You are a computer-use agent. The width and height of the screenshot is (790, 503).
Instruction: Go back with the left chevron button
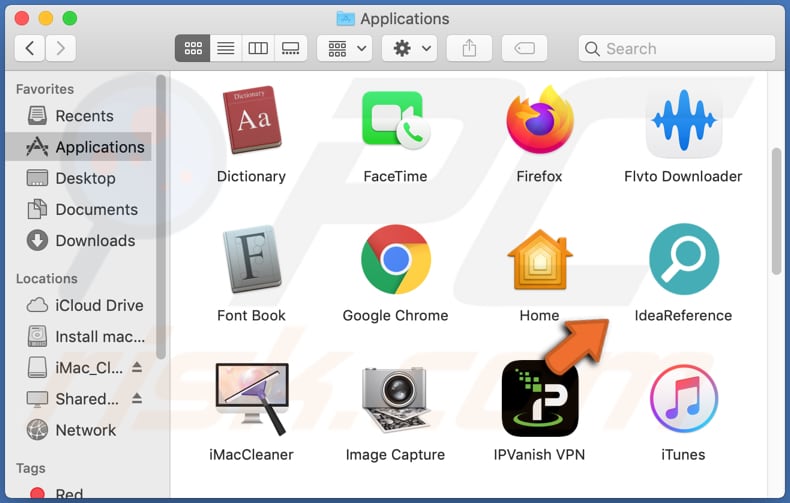pos(30,48)
